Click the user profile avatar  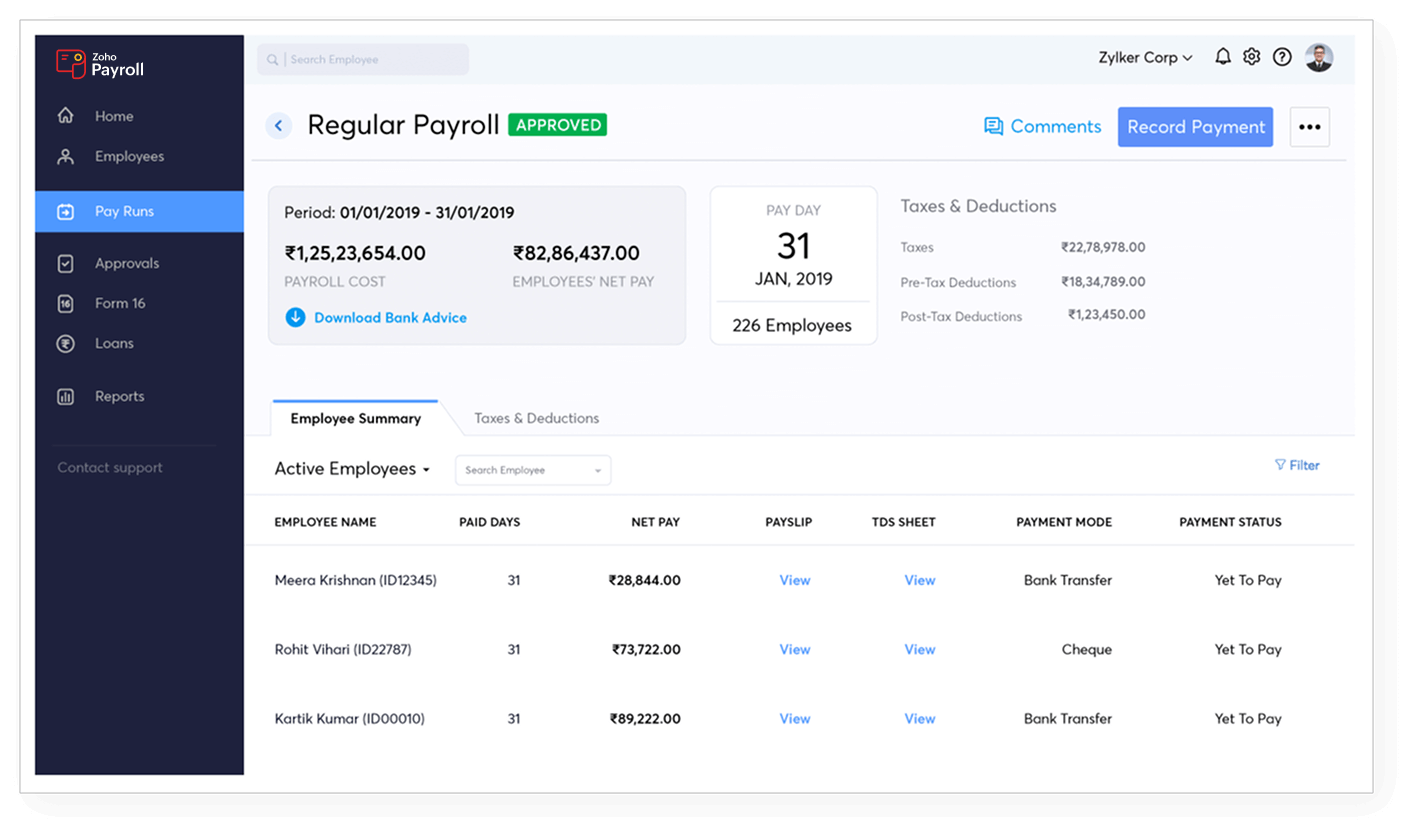(x=1319, y=57)
